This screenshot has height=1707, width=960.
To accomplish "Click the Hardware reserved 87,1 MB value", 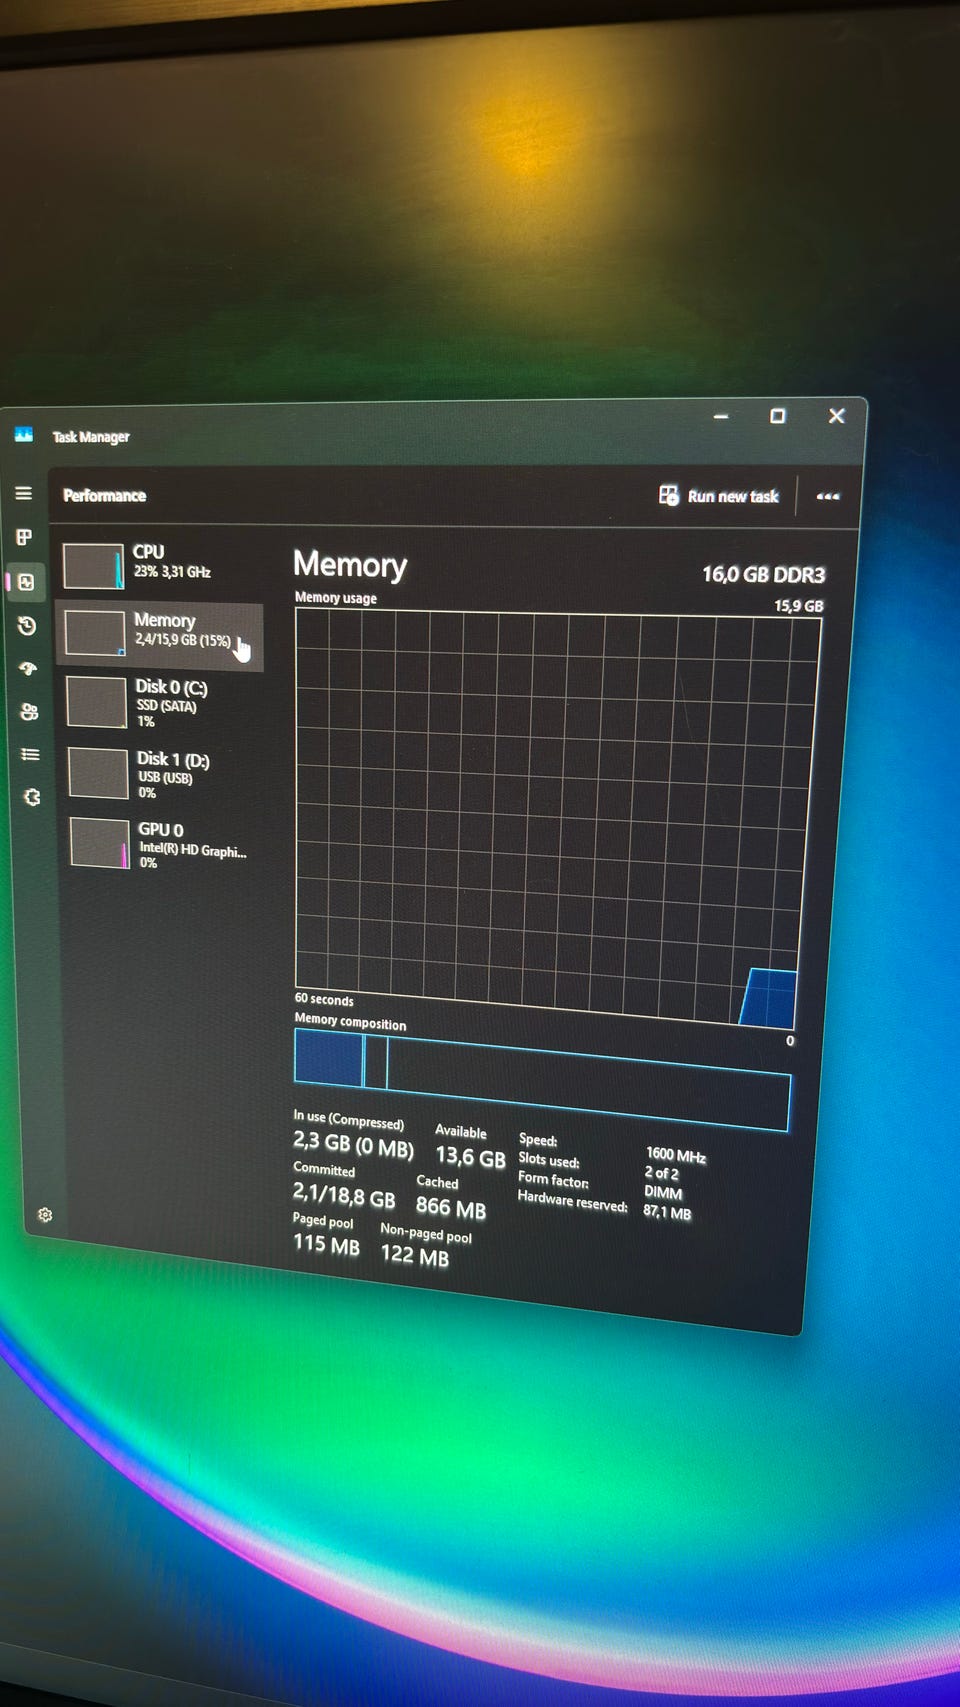I will (x=667, y=1212).
